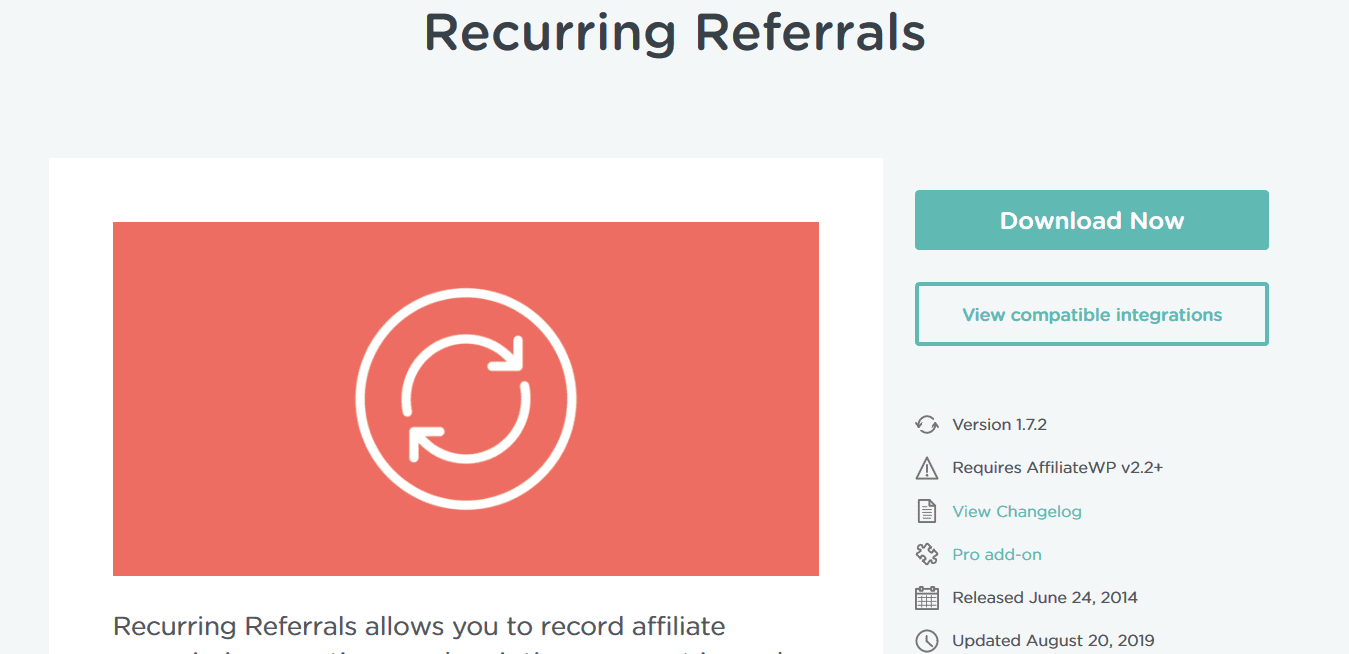
Task: Click the Released June 24, 2014 text
Action: 1045,598
